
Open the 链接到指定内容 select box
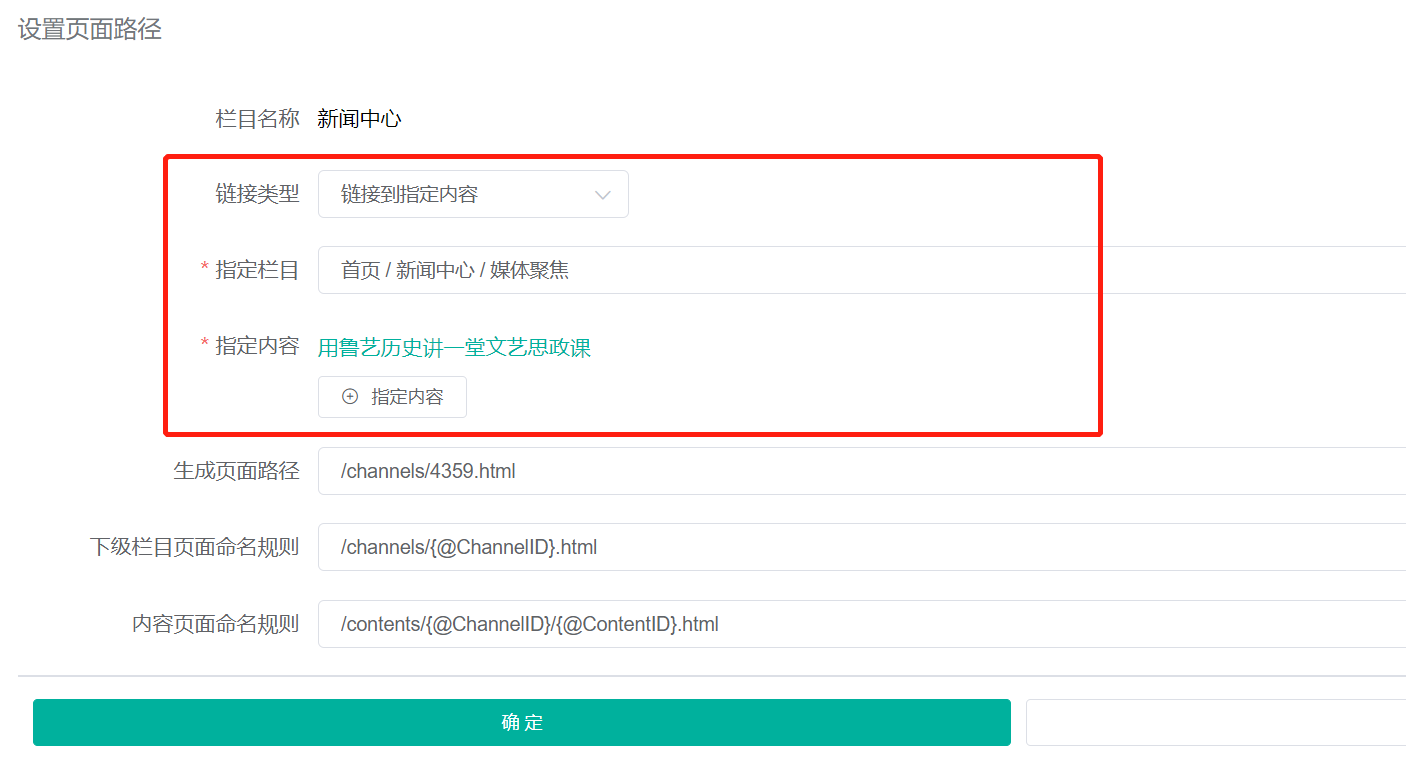point(460,195)
